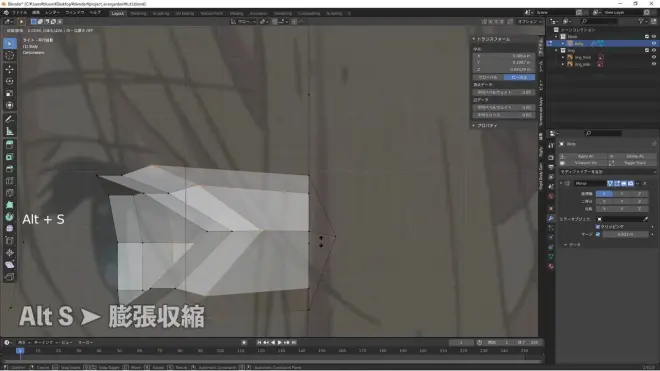Collapse the Transform panel in sidebar

pos(474,39)
